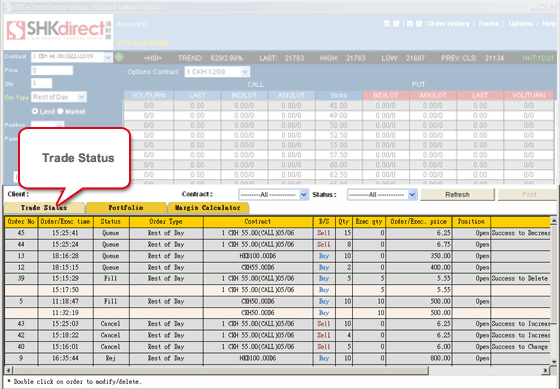The width and height of the screenshot is (560, 389).
Task: Click the Order/Exec time column header
Action: pos(65,222)
